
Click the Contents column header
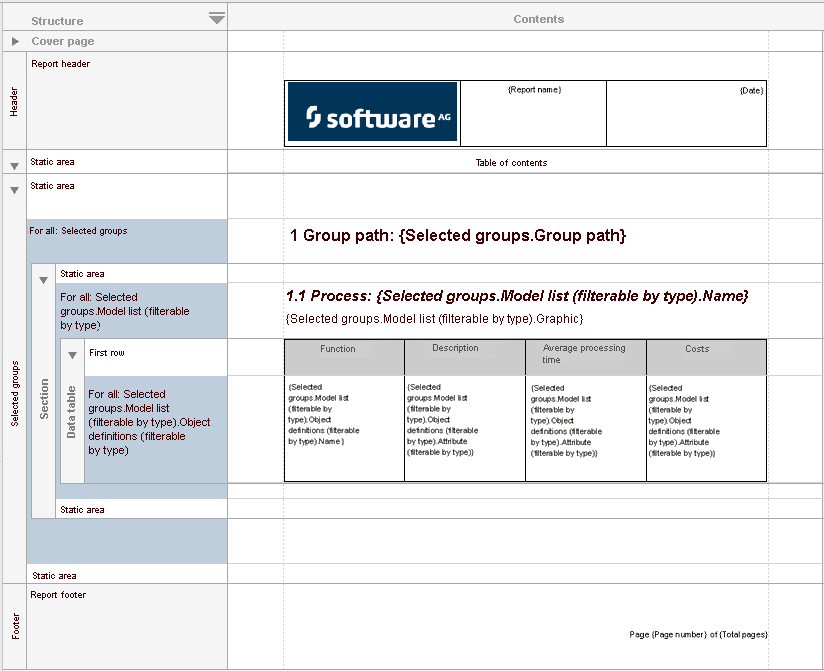coord(539,19)
